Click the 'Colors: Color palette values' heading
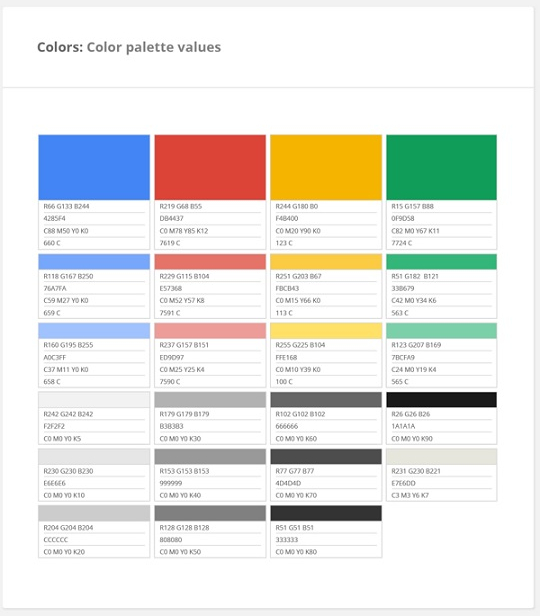The height and width of the screenshot is (616, 540). pos(129,47)
